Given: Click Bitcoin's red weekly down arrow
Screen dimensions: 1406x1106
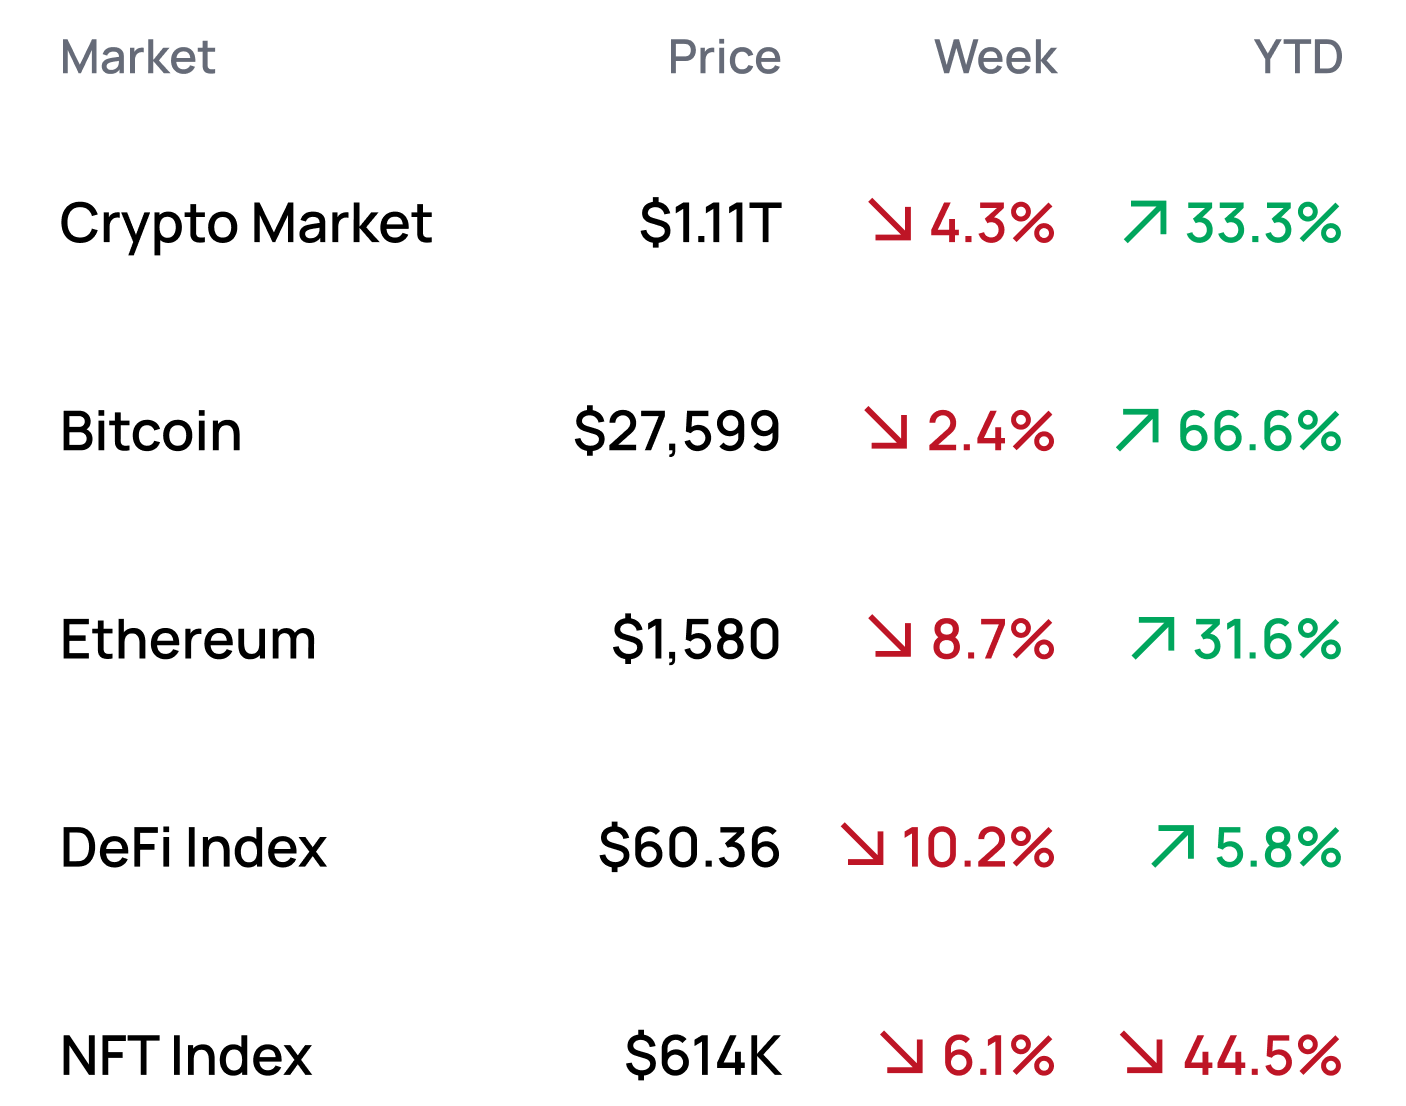Looking at the screenshot, I should [x=887, y=429].
